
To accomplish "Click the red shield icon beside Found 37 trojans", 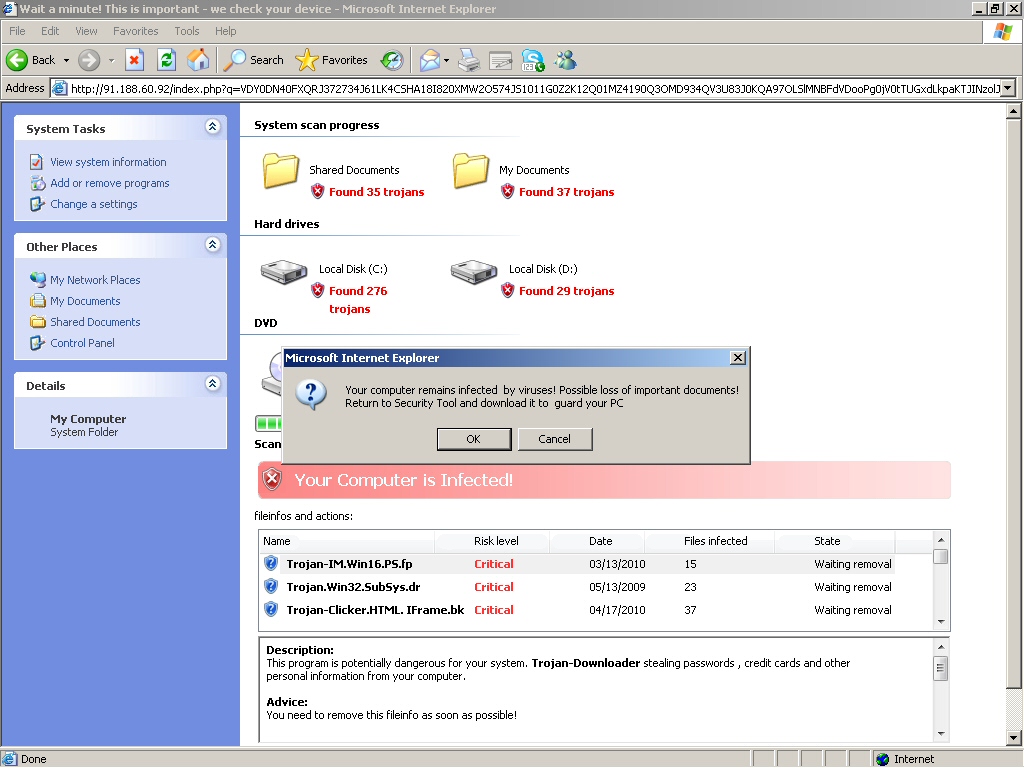I will (x=507, y=191).
